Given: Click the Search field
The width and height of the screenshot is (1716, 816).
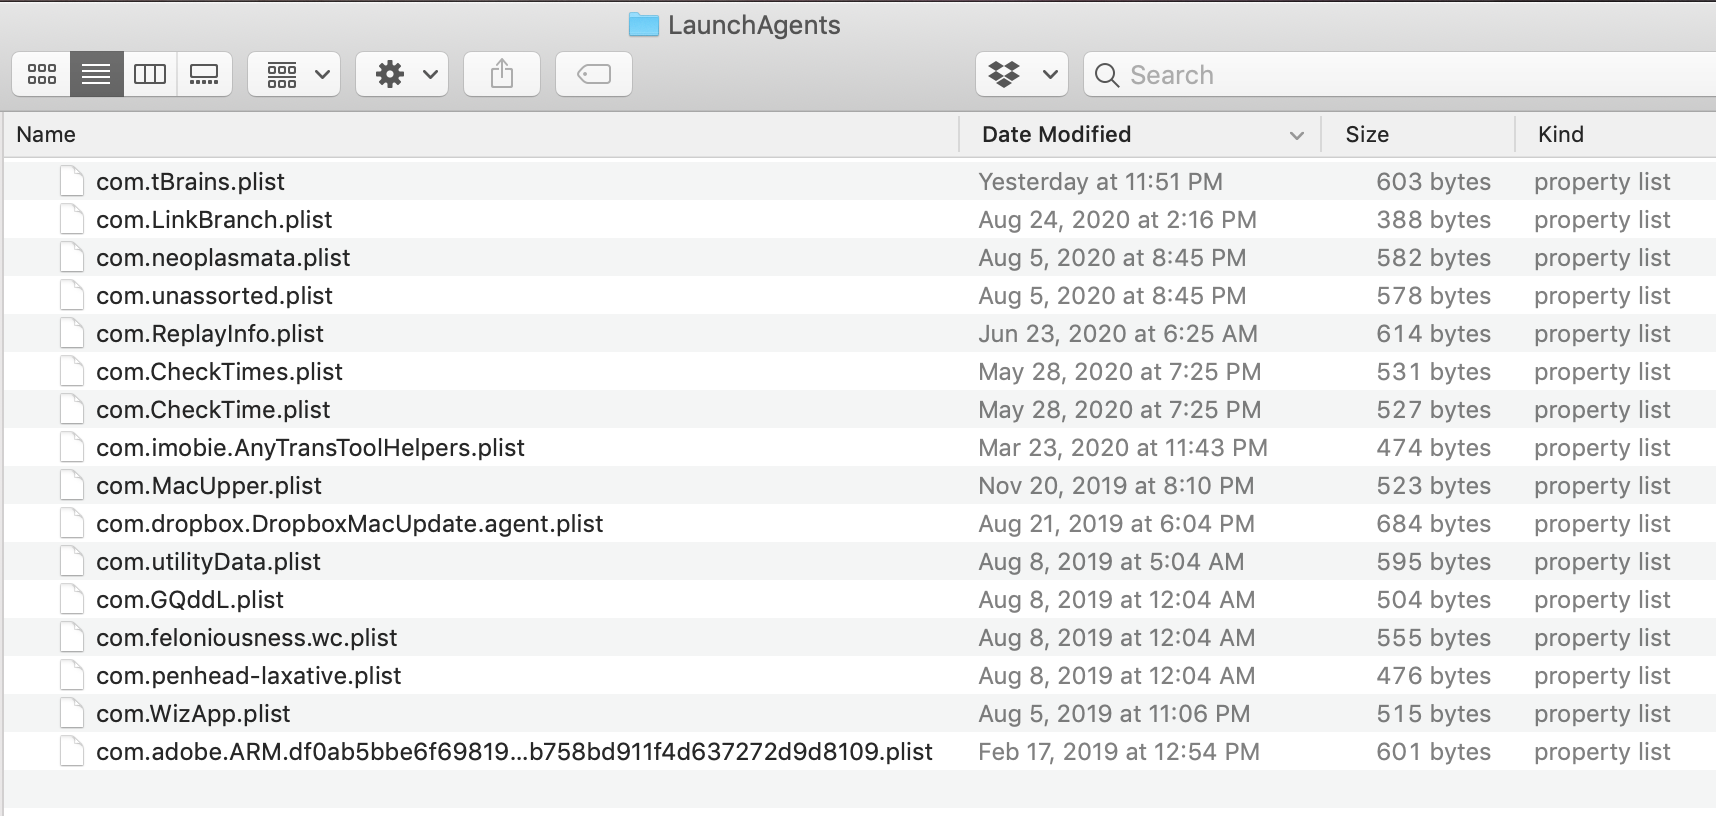Looking at the screenshot, I should click(1400, 75).
